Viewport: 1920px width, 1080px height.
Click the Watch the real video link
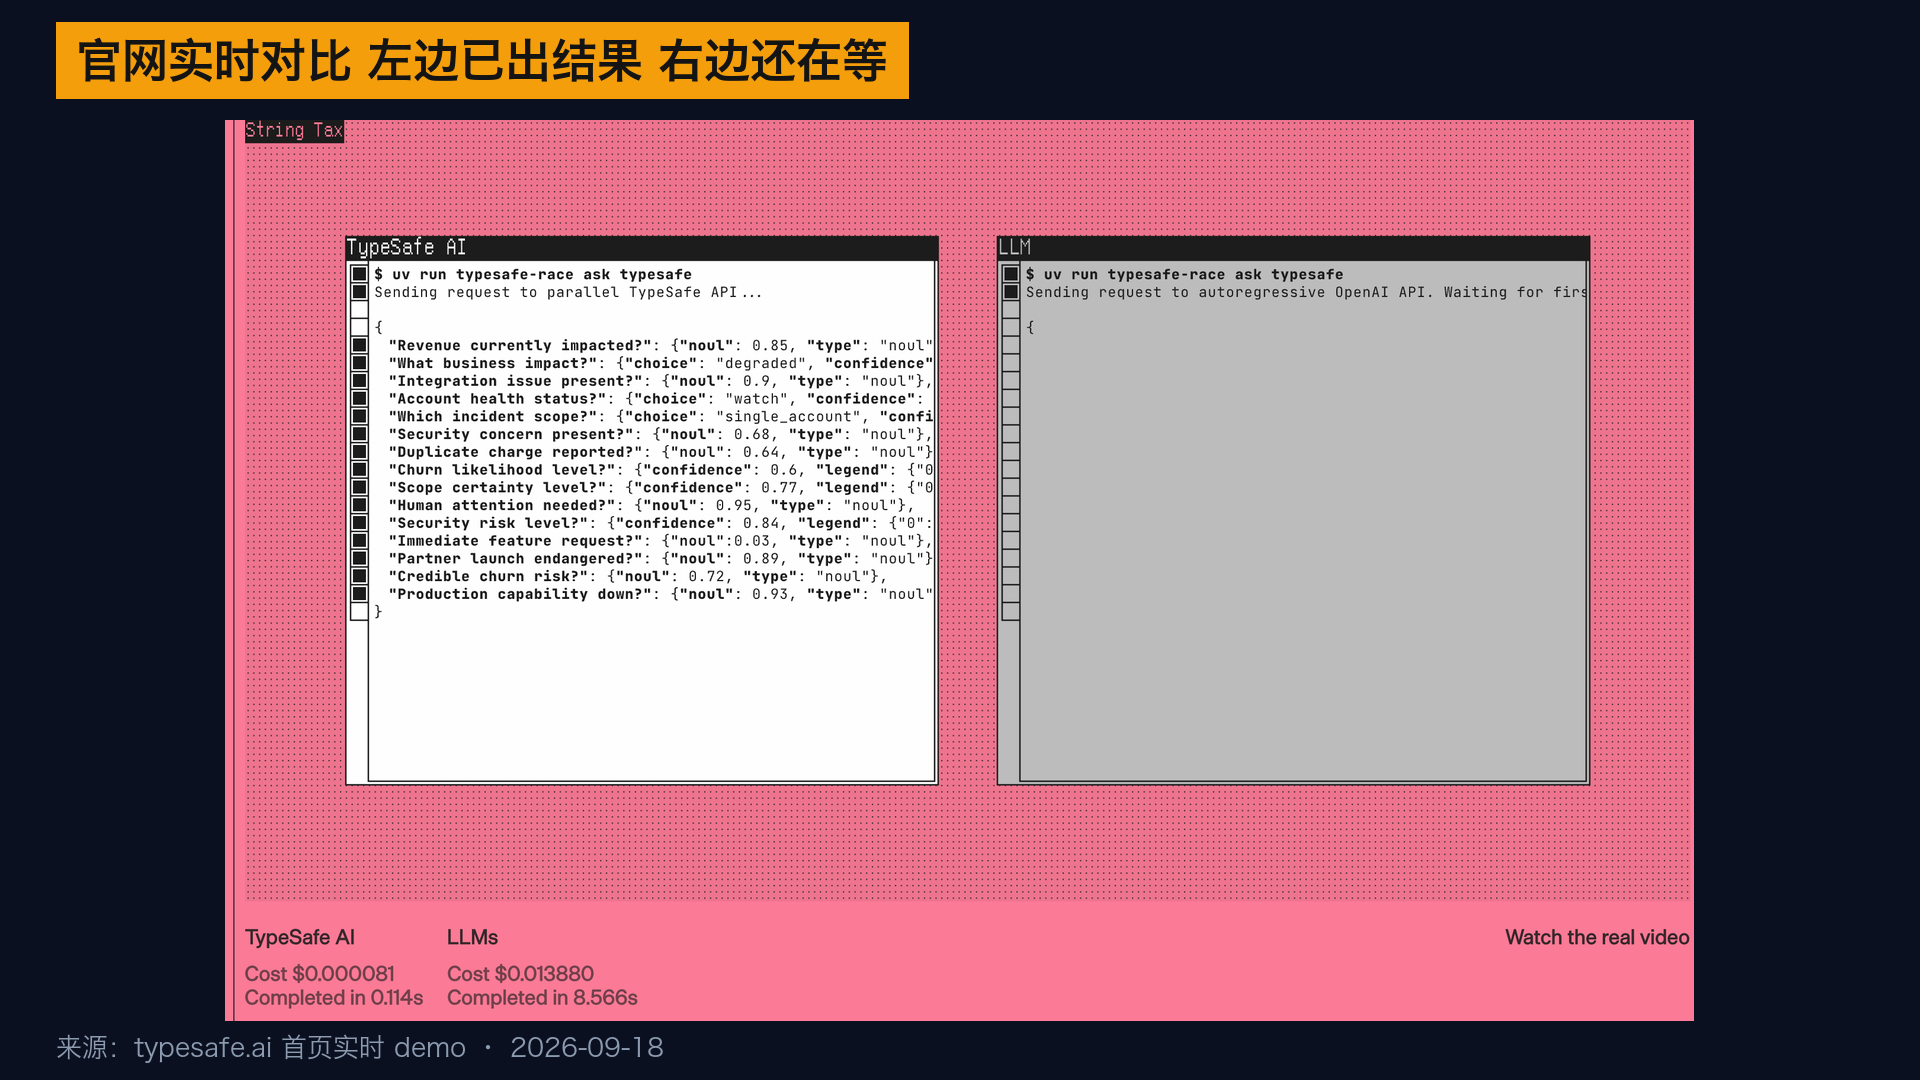pyautogui.click(x=1597, y=937)
